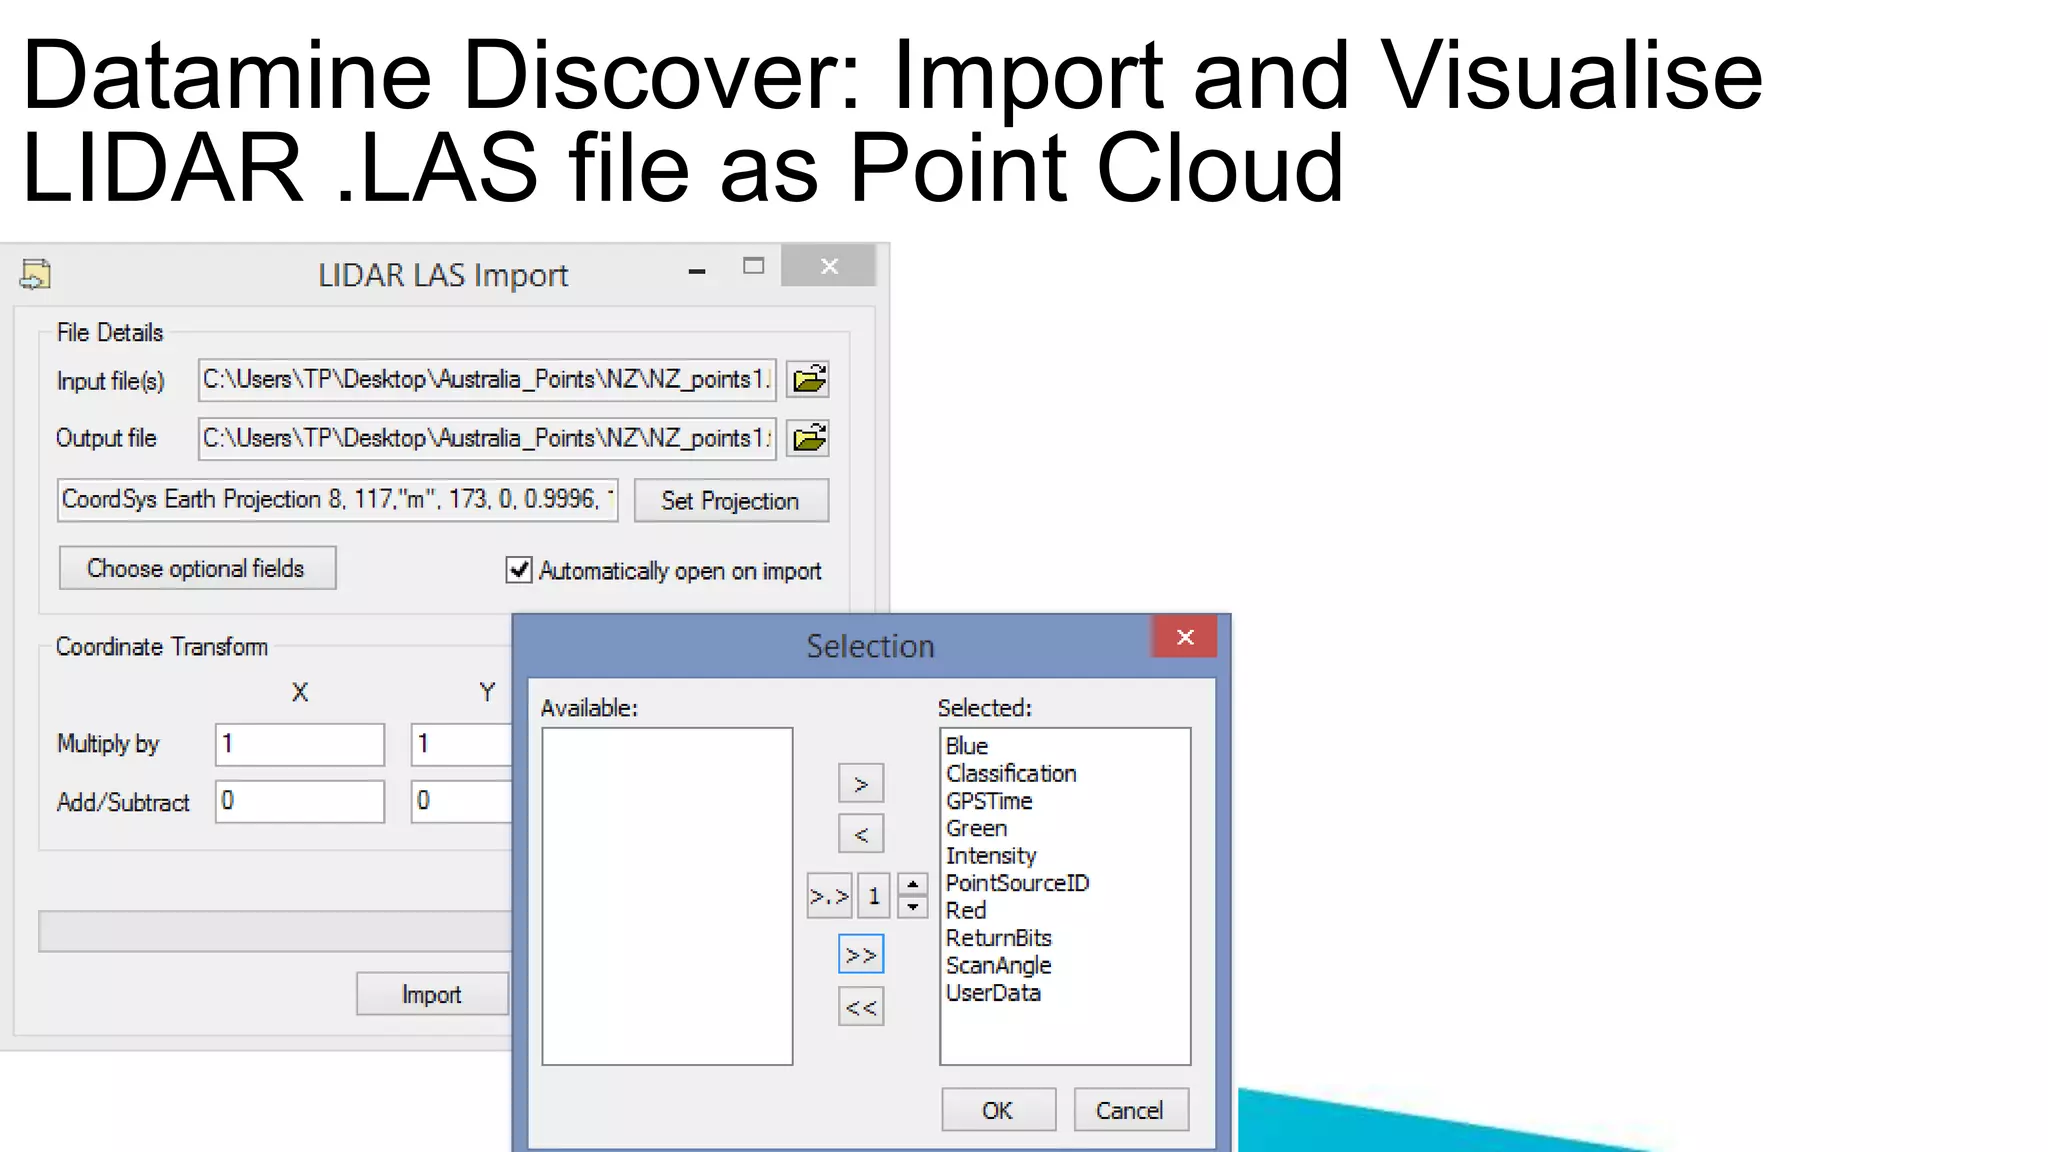Browse for input file folder icon
Viewport: 2048px width, 1152px height.
click(x=808, y=380)
